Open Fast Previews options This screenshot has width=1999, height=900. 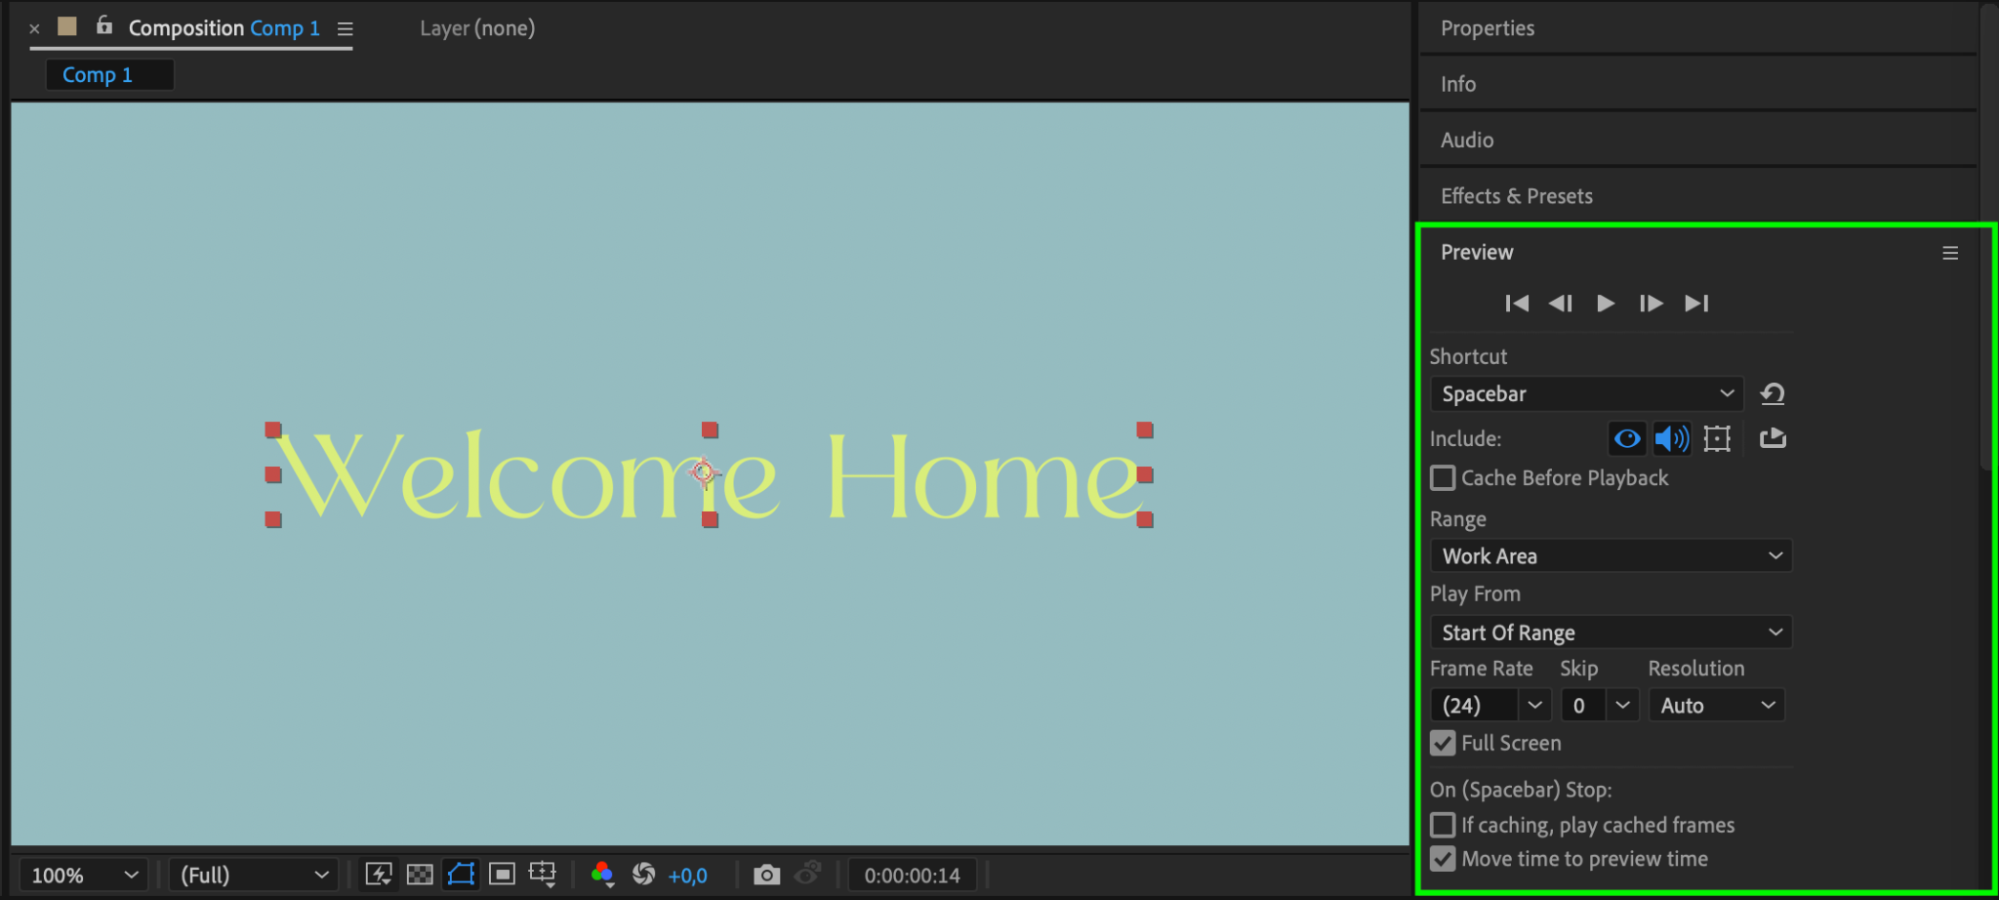tap(378, 874)
